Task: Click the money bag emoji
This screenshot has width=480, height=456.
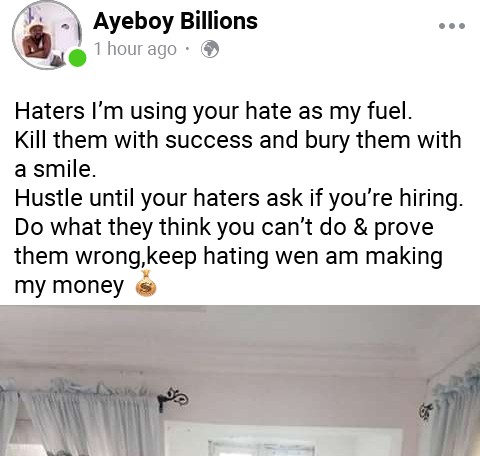Action: pos(146,283)
